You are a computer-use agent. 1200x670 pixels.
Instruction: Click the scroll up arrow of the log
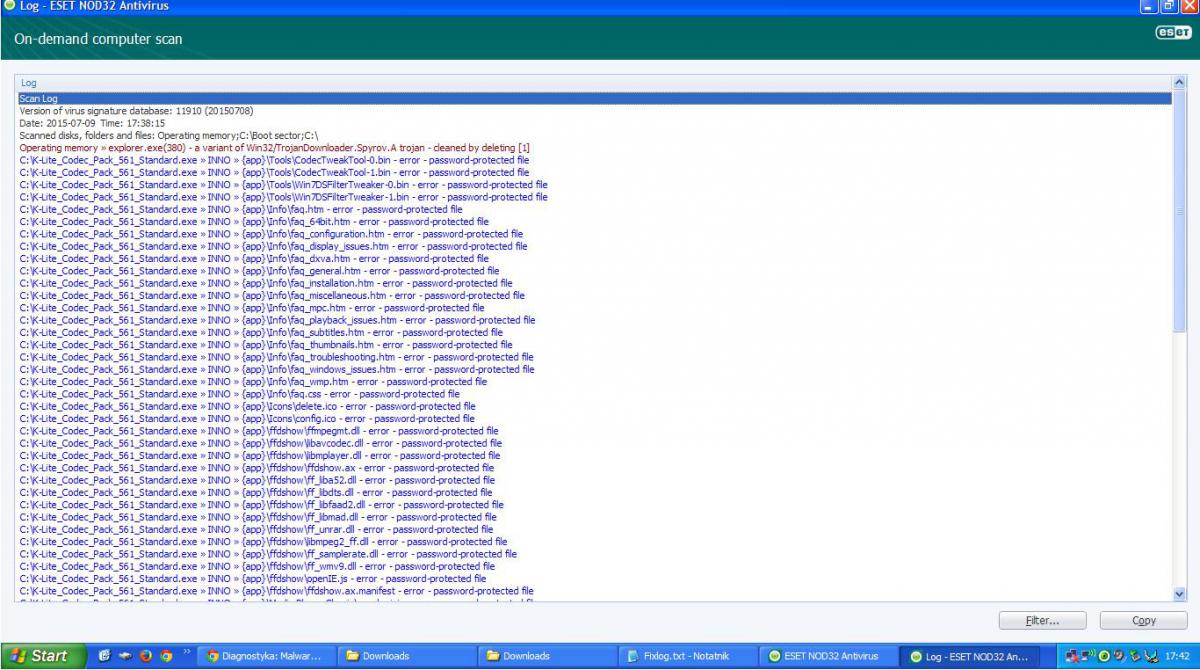[x=1179, y=83]
